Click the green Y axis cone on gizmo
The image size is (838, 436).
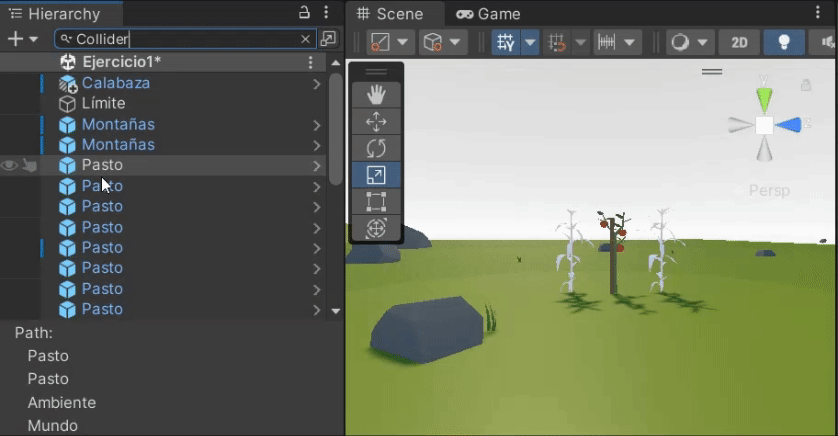tap(765, 98)
